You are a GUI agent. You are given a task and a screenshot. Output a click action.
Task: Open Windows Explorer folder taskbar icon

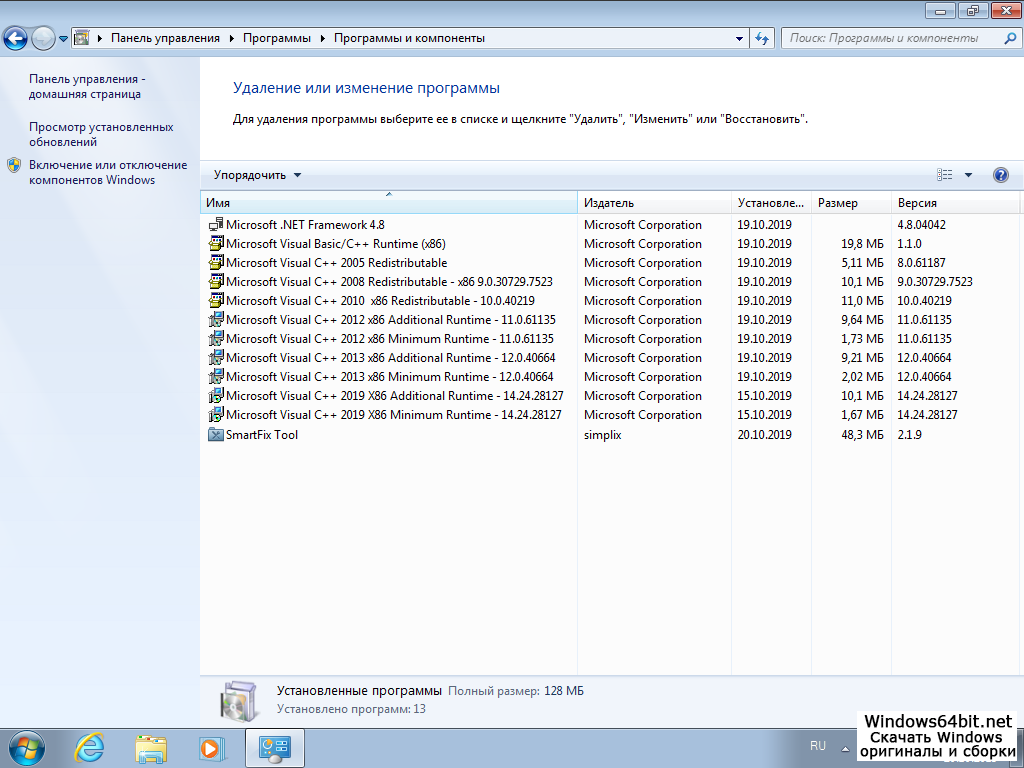(x=151, y=747)
